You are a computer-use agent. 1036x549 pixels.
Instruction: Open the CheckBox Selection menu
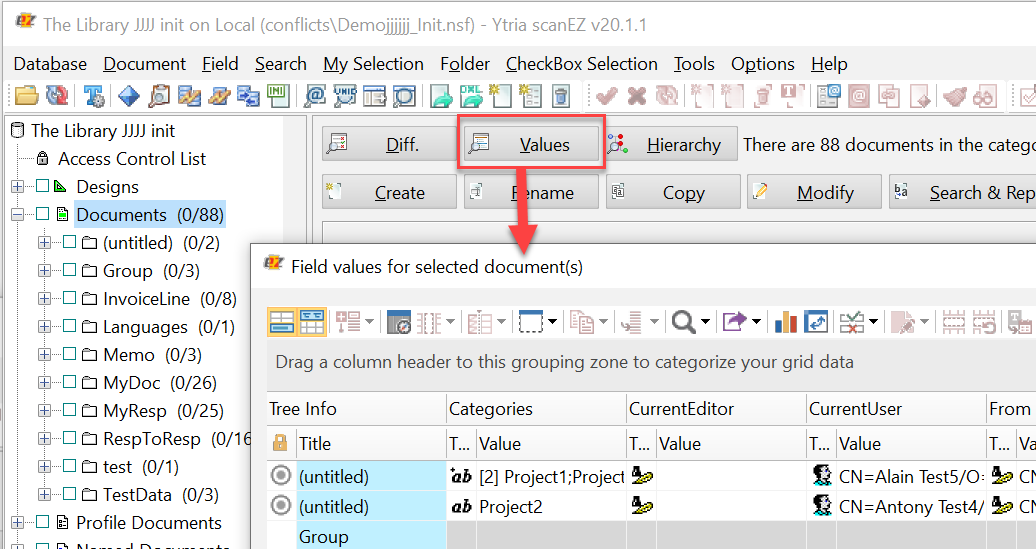point(581,64)
